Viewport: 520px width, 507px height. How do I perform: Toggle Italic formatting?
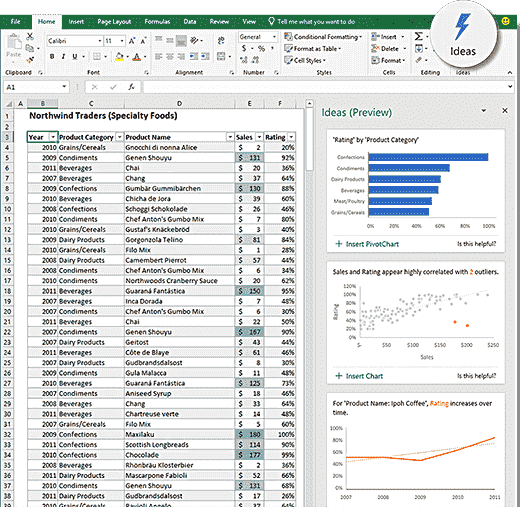point(63,57)
